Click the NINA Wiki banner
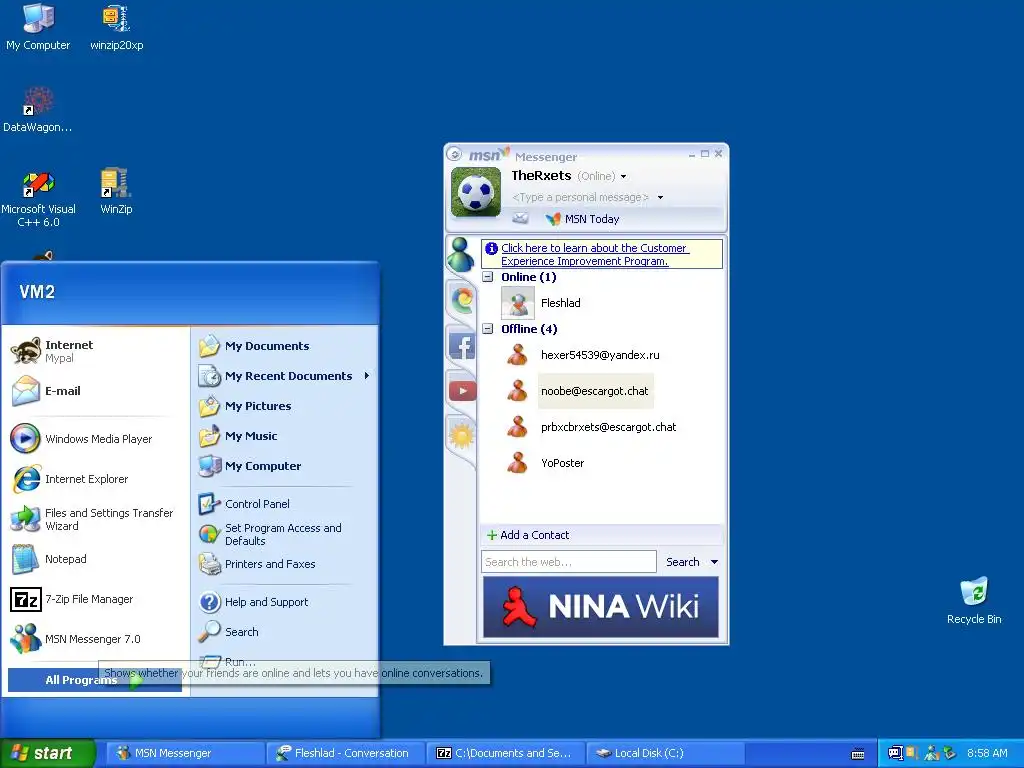This screenshot has width=1024, height=768. coord(601,607)
